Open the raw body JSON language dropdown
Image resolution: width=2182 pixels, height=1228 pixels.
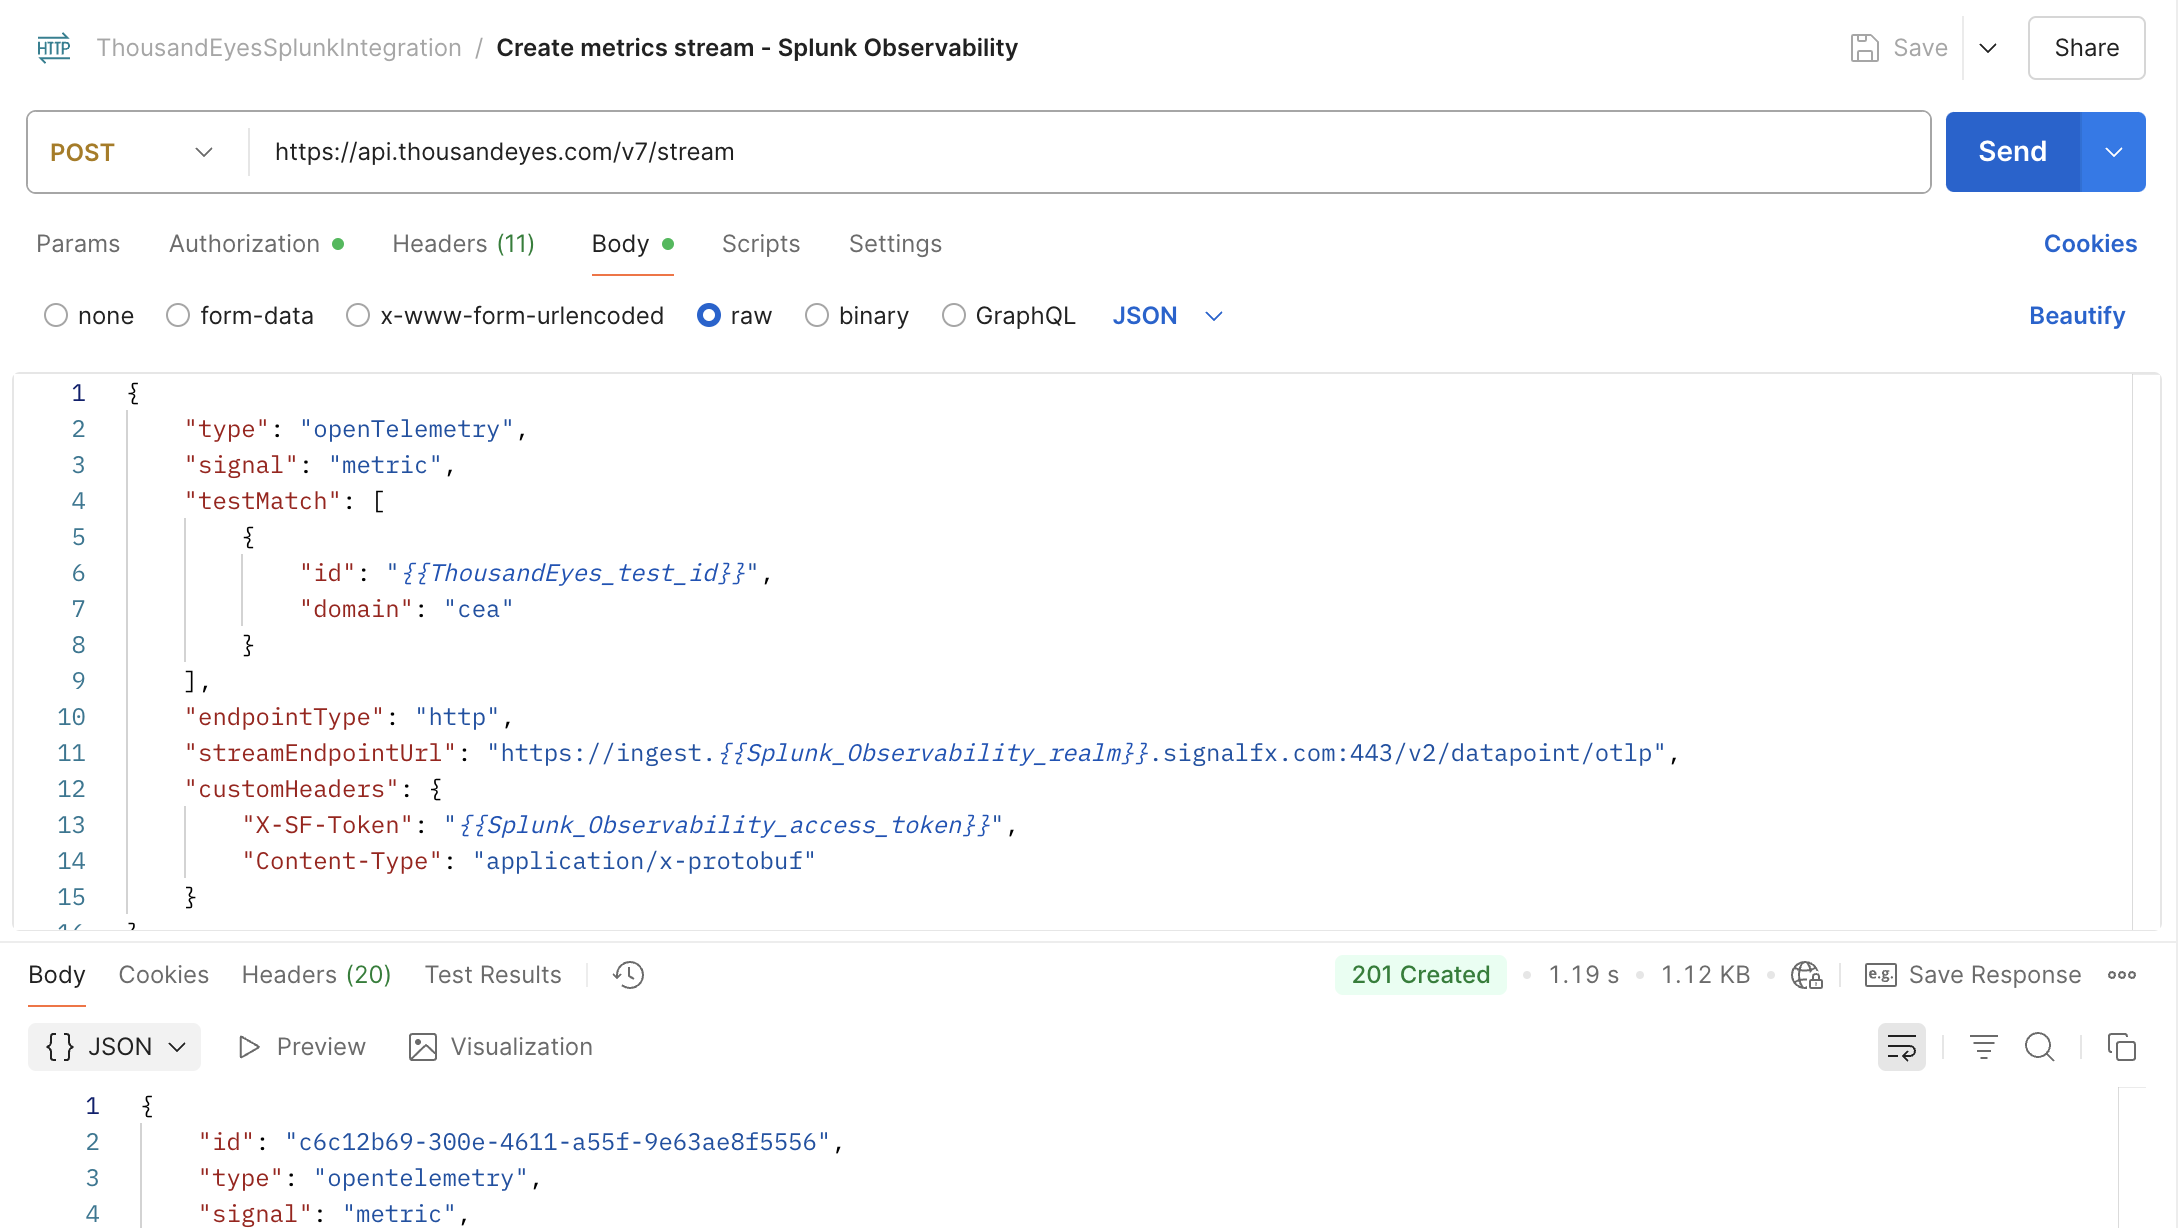1168,316
